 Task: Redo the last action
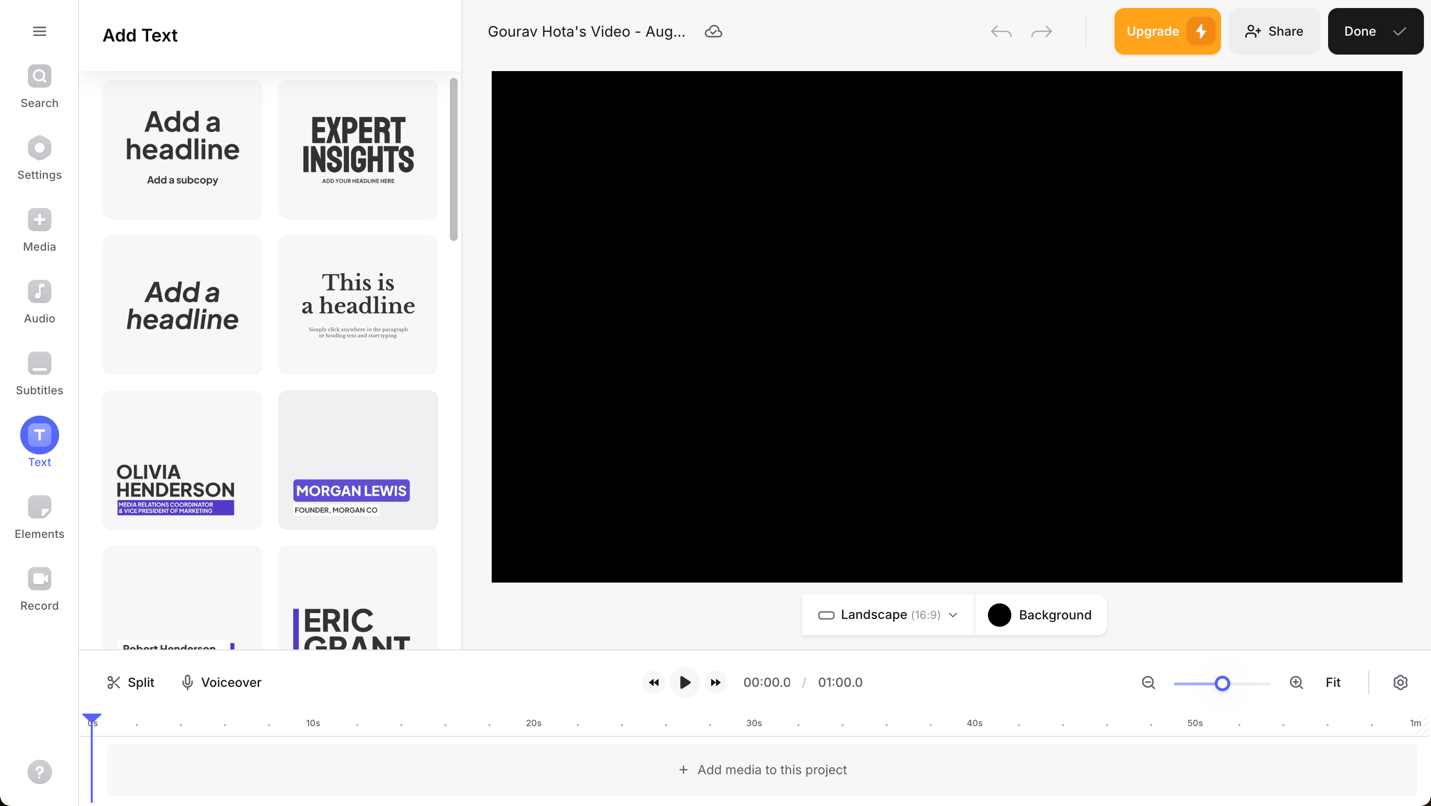coord(1042,32)
